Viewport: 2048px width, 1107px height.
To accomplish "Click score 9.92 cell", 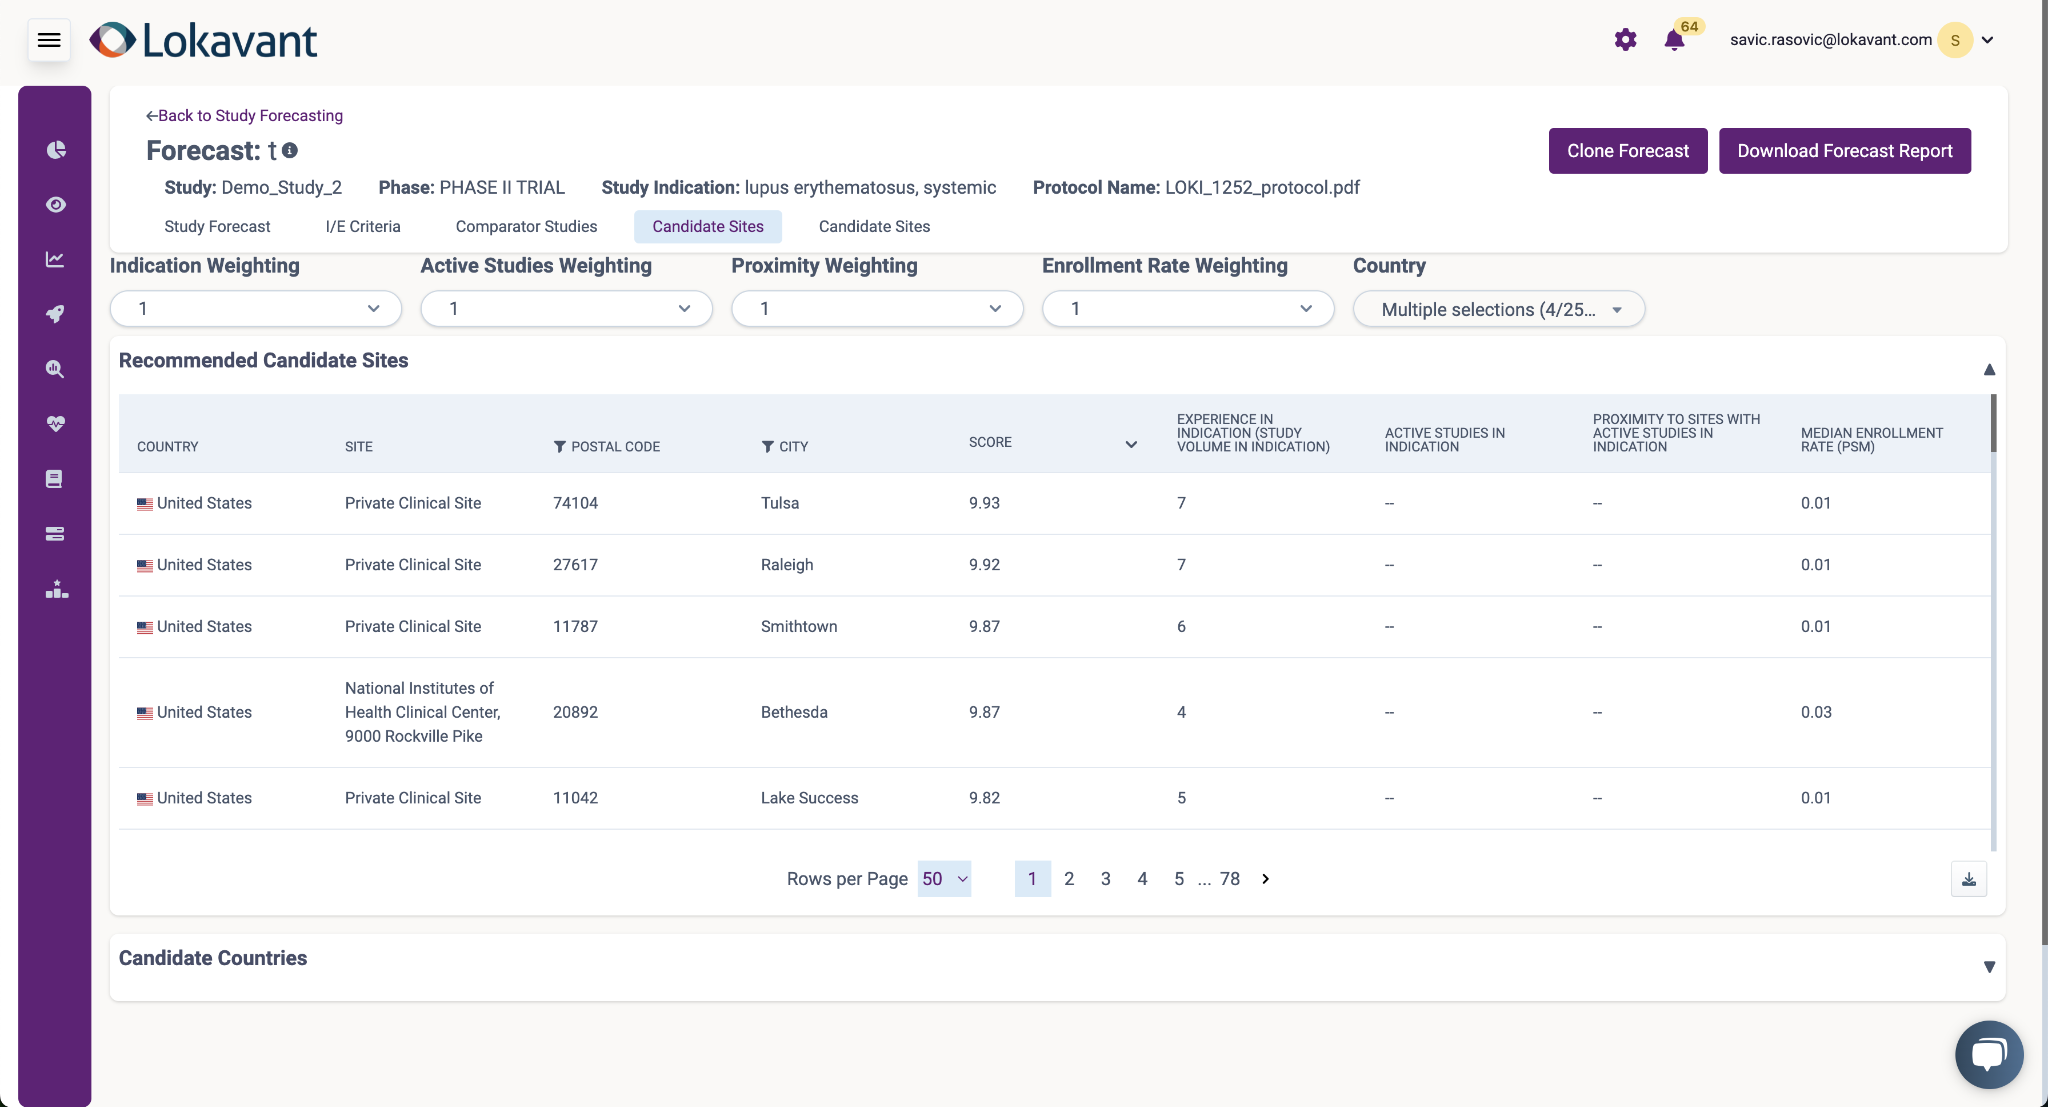I will click(985, 565).
